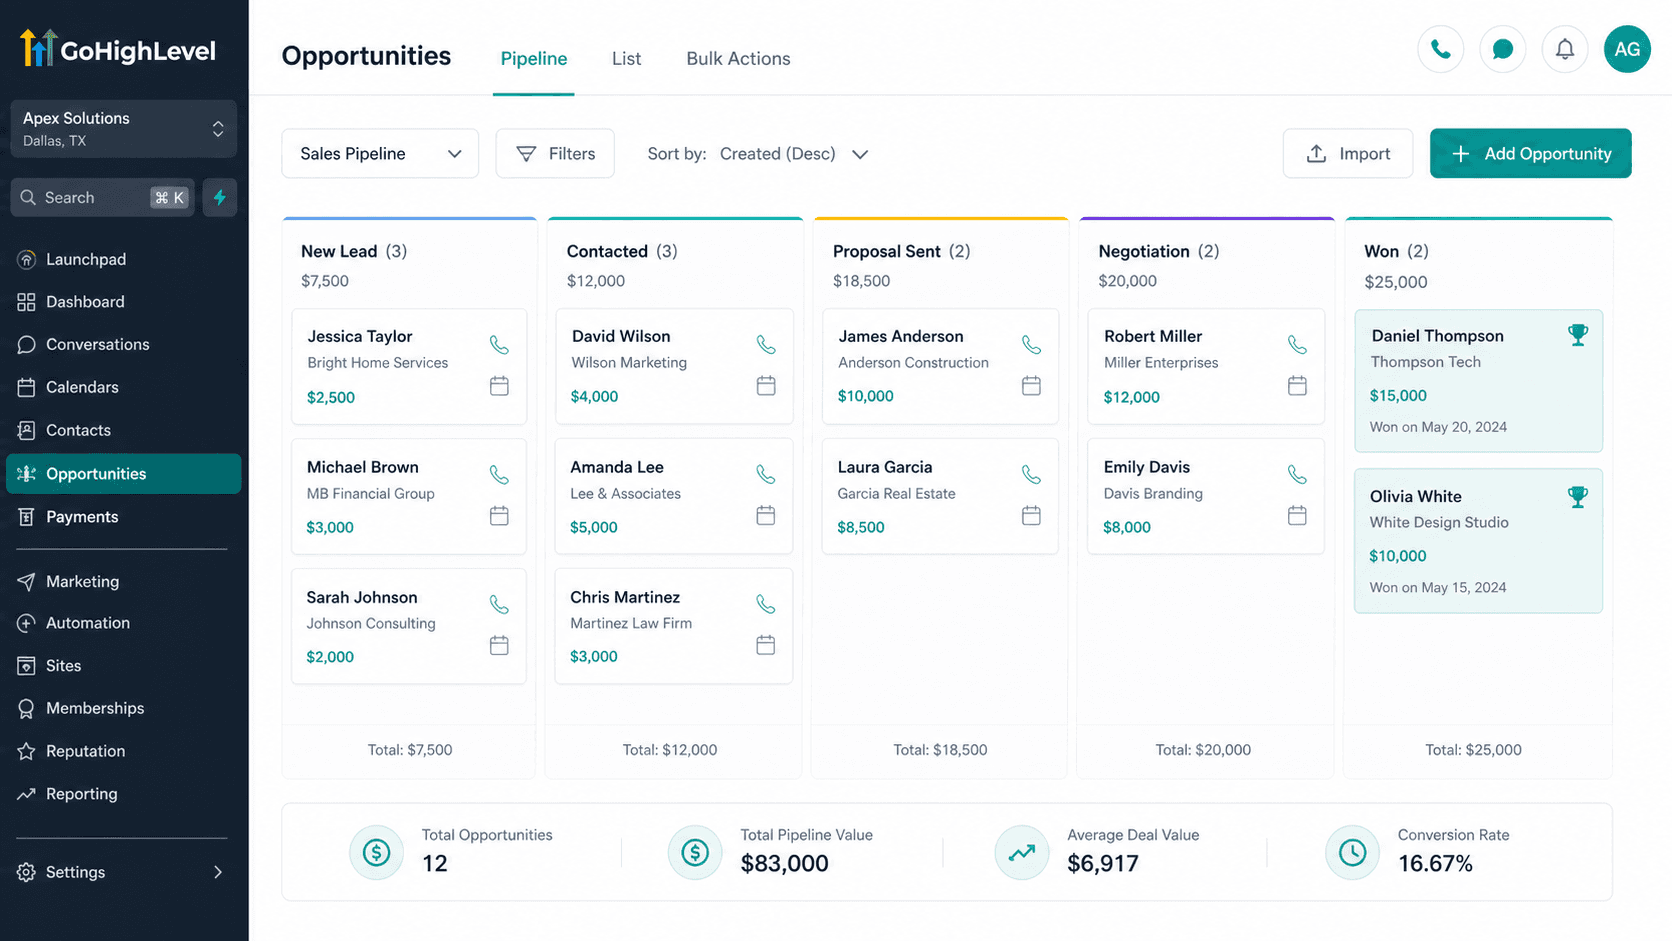
Task: Open the notifications bell
Action: pos(1564,49)
